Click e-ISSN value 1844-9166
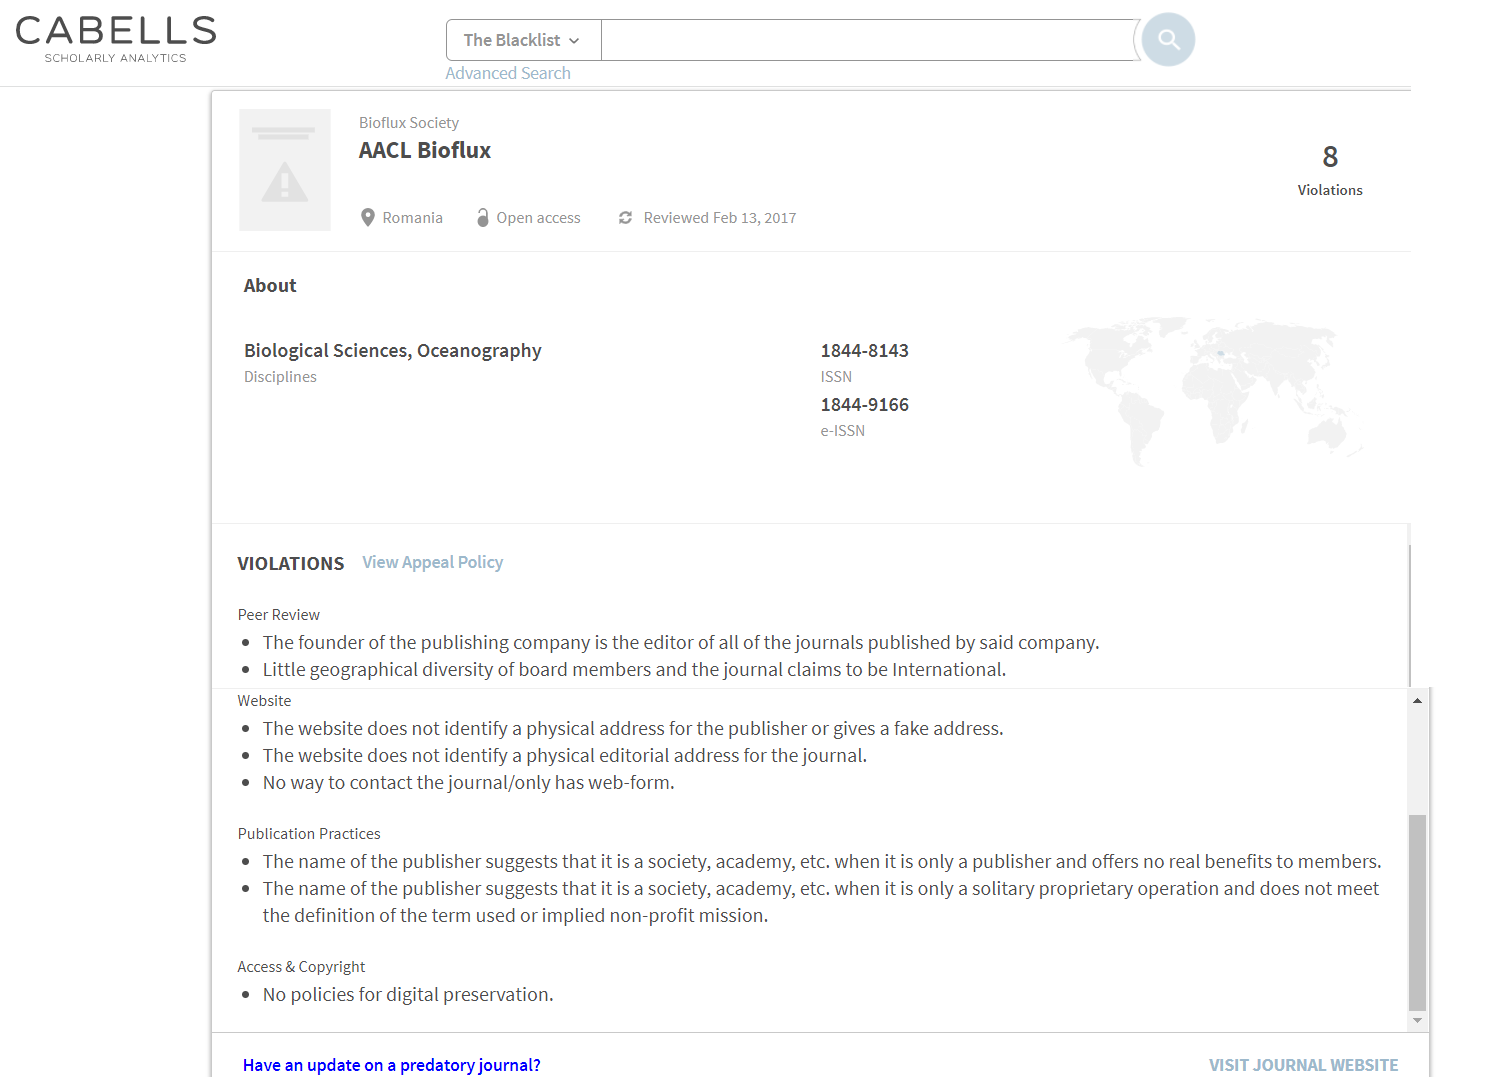 865,404
